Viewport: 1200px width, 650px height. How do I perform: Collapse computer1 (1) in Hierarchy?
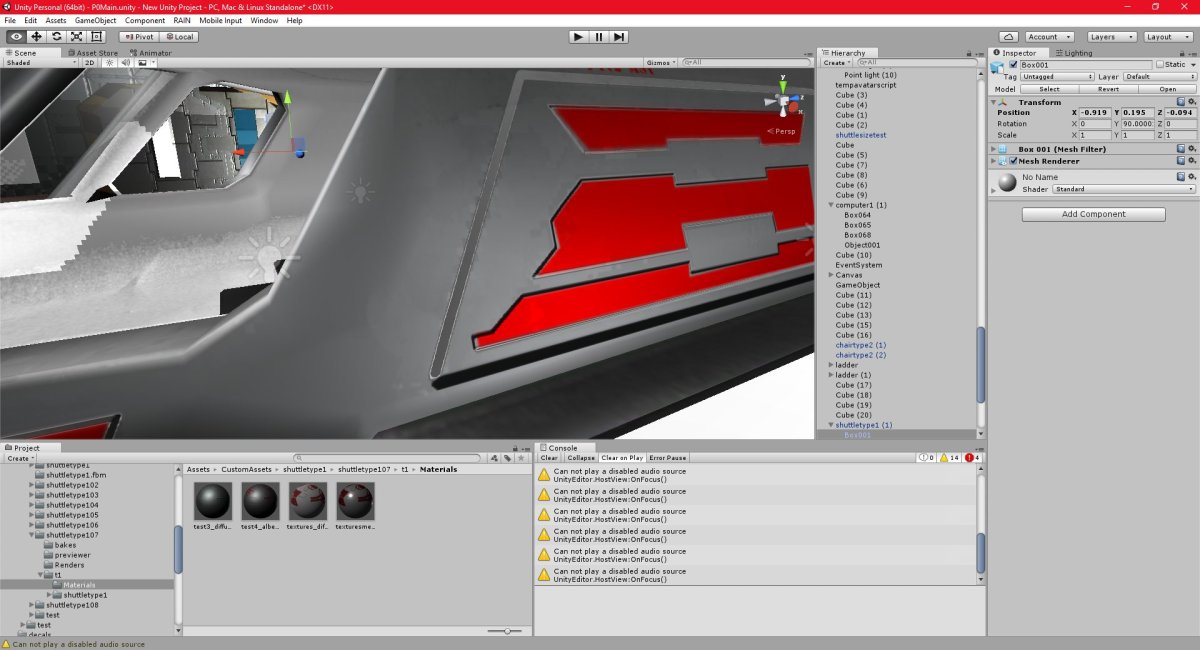point(831,205)
